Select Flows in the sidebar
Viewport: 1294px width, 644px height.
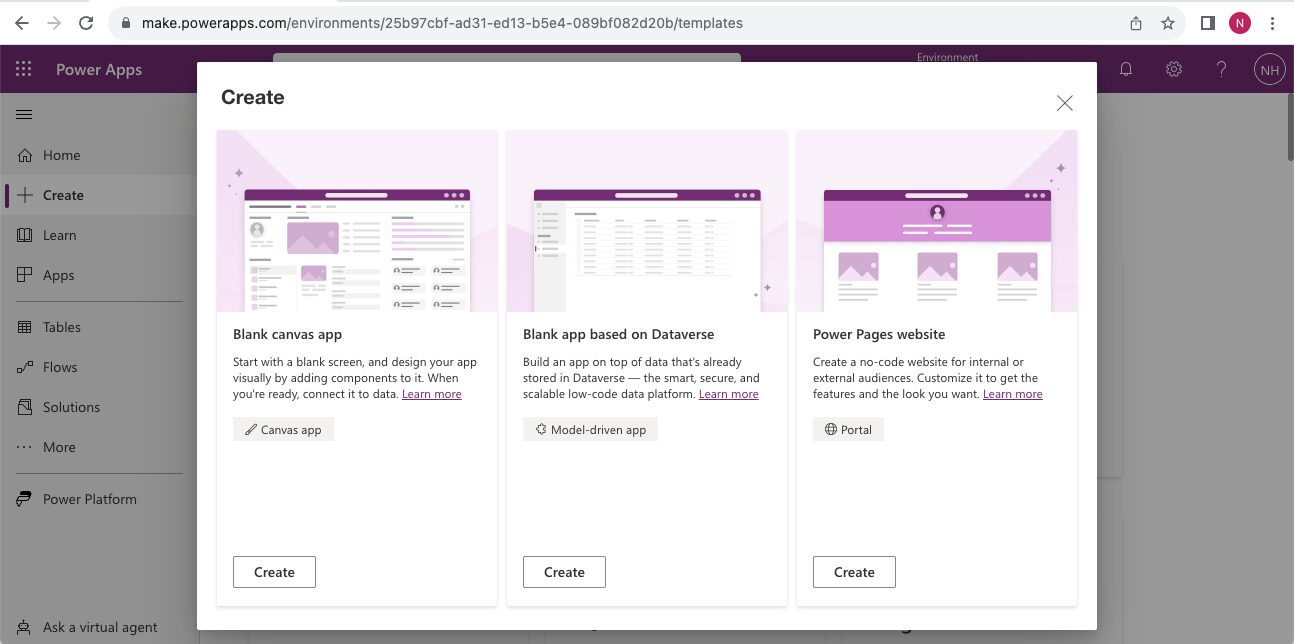60,367
